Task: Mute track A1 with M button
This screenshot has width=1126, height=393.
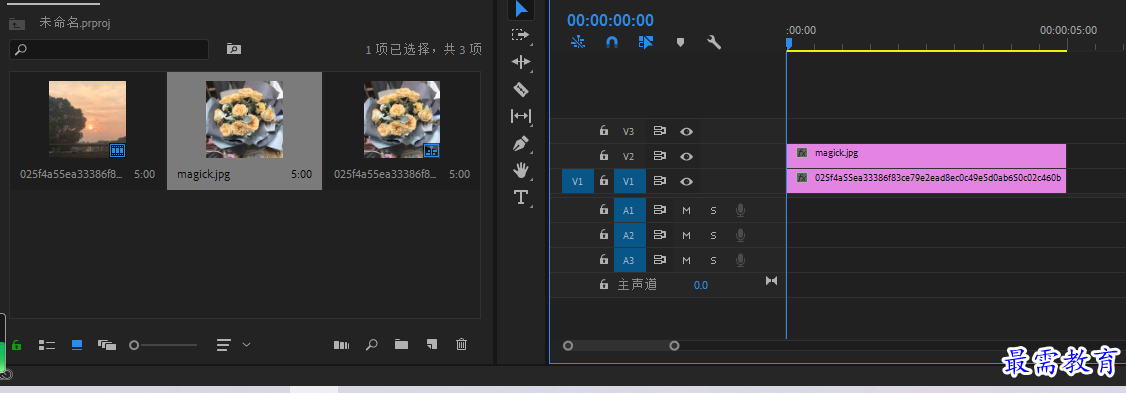Action: click(687, 211)
